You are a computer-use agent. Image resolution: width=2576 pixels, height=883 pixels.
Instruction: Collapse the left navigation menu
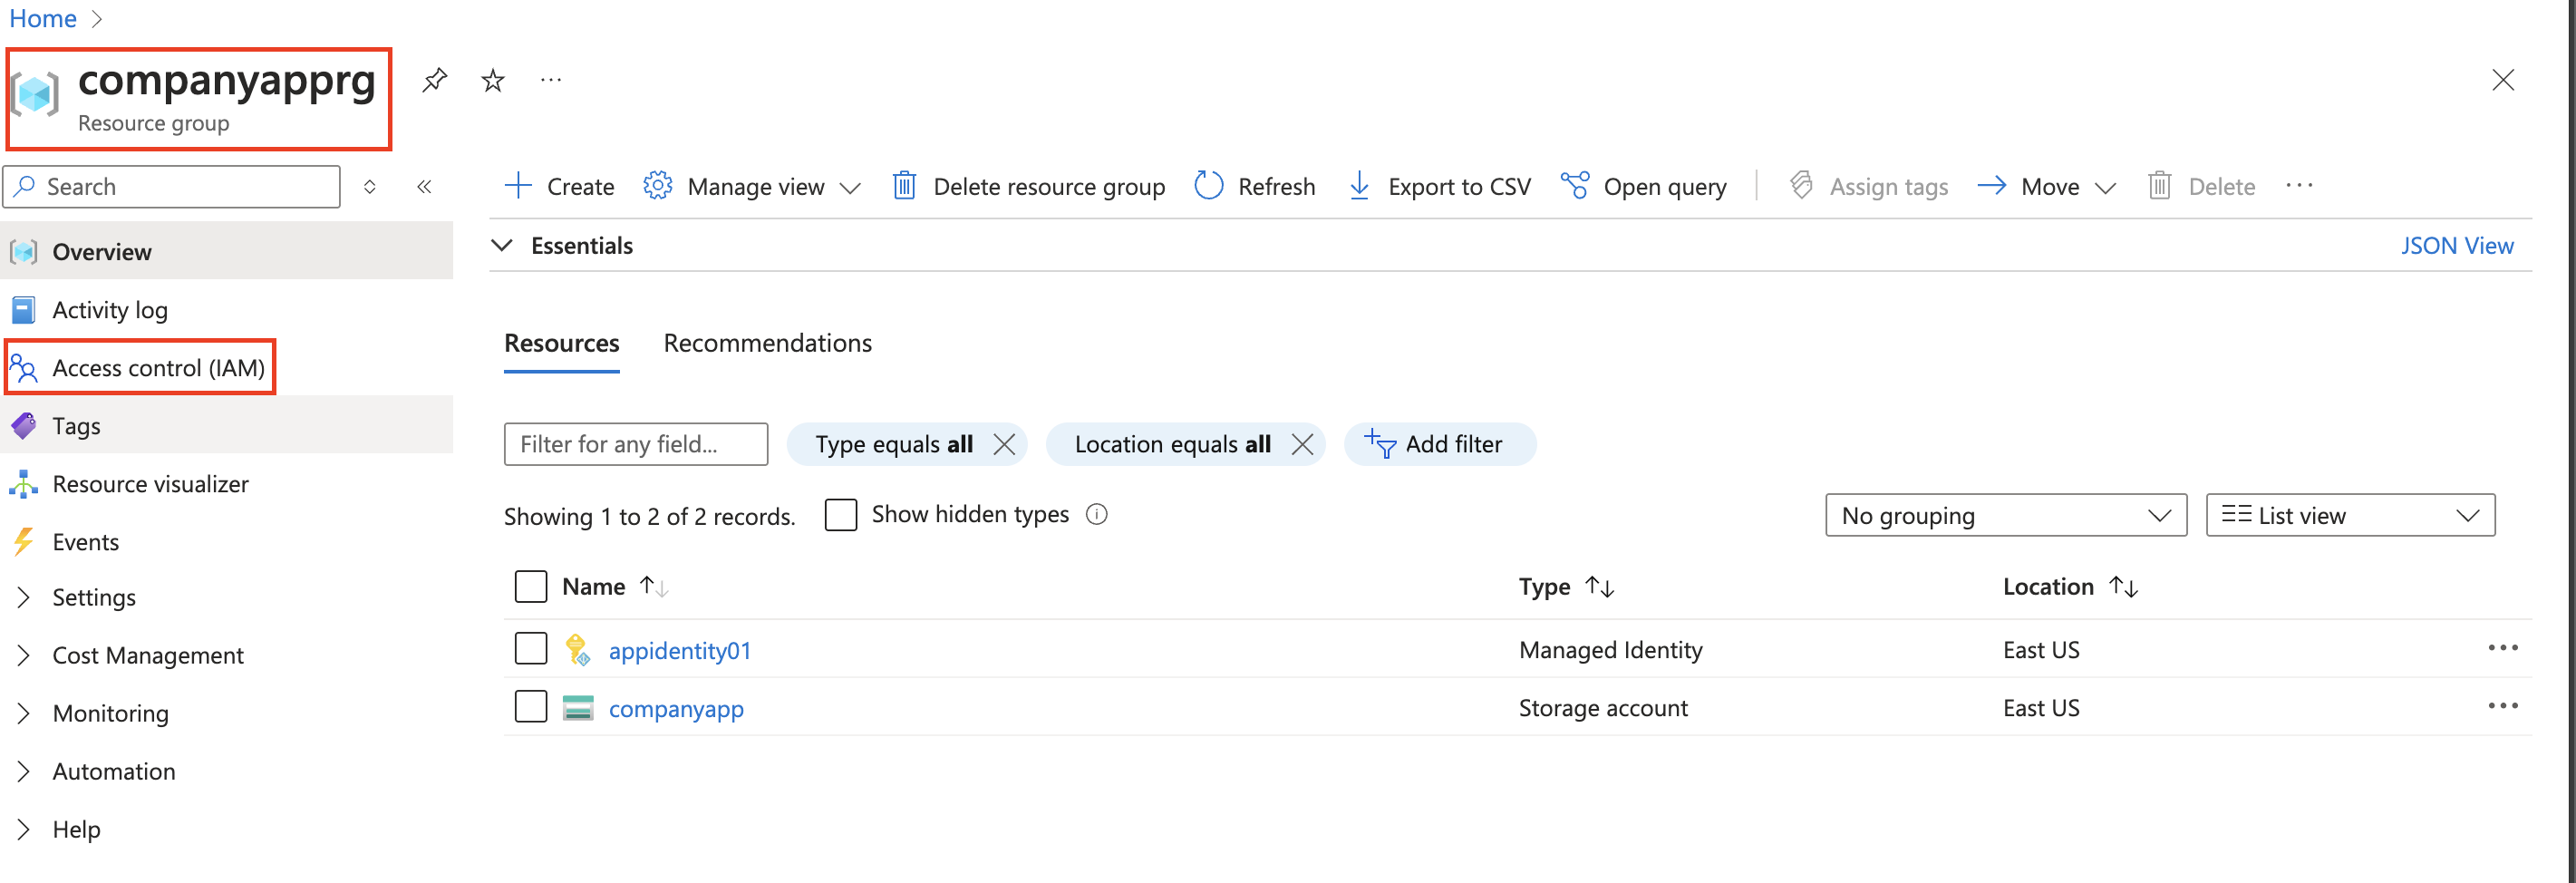[424, 187]
